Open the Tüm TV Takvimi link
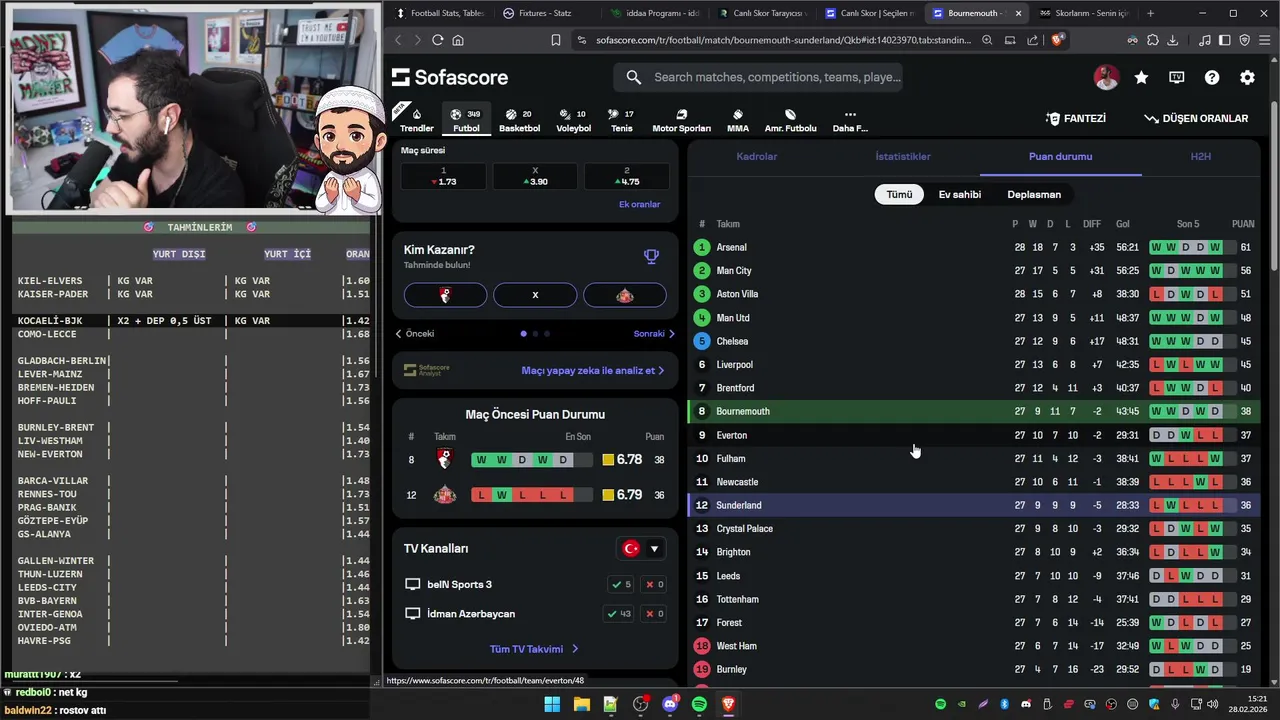This screenshot has height=720, width=1280. (x=534, y=649)
